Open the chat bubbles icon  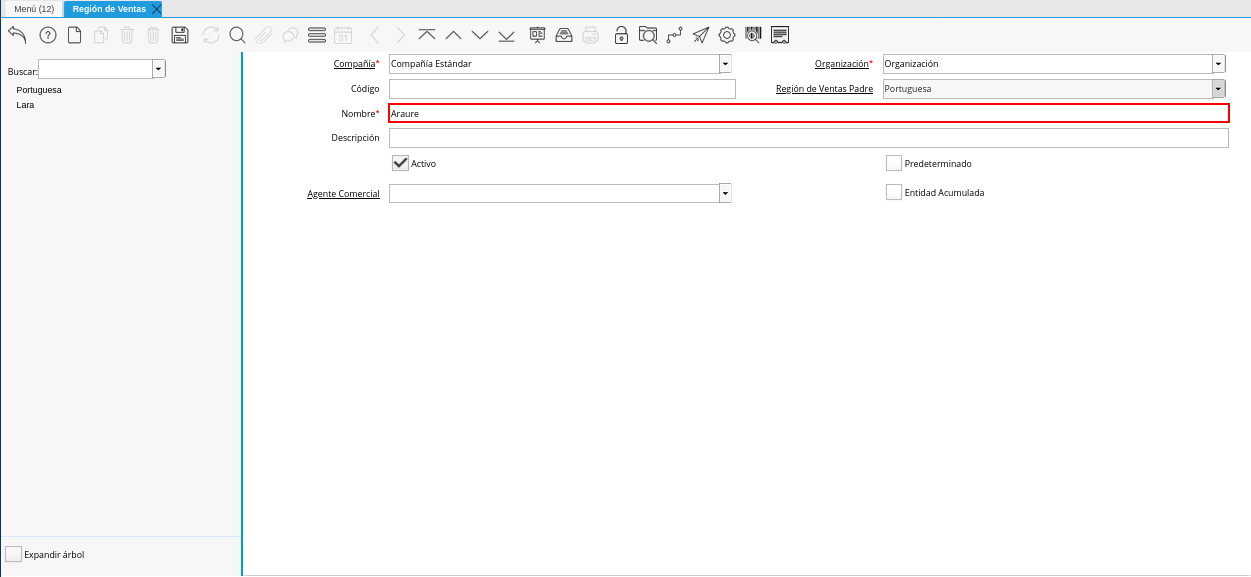point(290,35)
